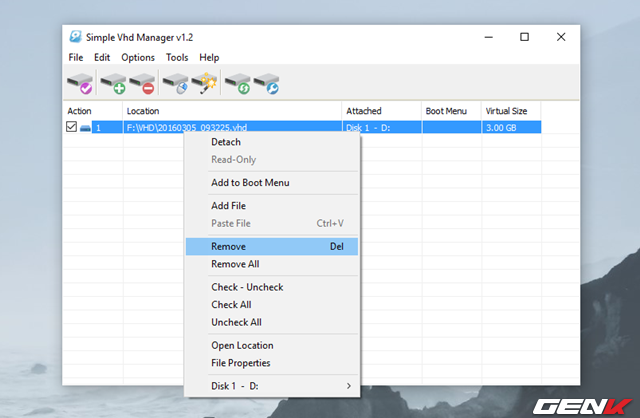This screenshot has height=418, width=640.
Task: Click the Disk 1 - D: attached cell in row 1
Action: click(x=382, y=127)
